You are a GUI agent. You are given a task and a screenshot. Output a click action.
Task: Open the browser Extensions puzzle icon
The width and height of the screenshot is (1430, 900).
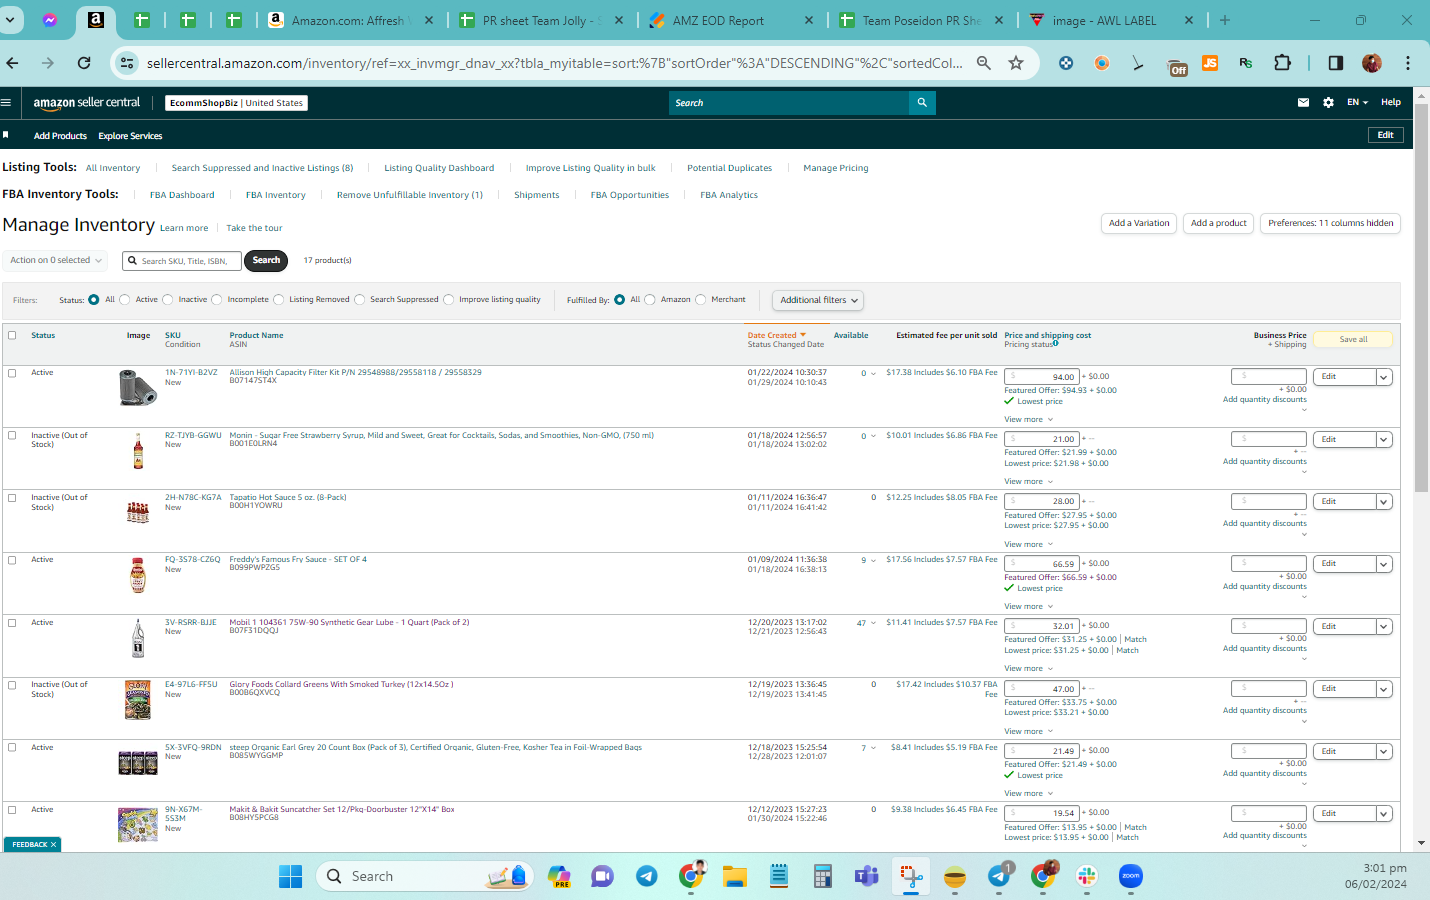pyautogui.click(x=1282, y=63)
